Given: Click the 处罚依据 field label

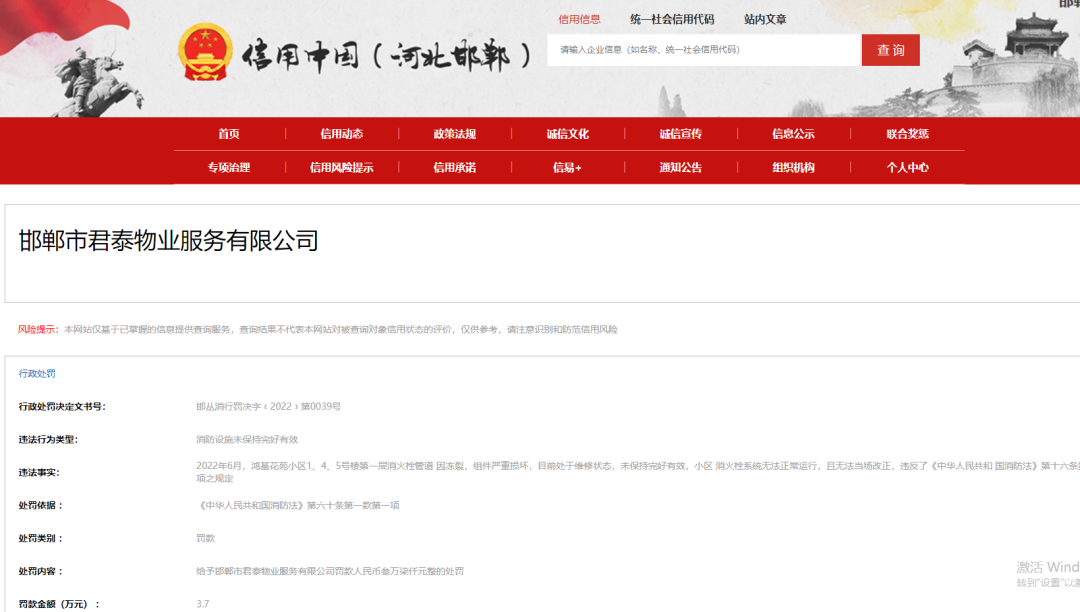Looking at the screenshot, I should pyautogui.click(x=41, y=506).
